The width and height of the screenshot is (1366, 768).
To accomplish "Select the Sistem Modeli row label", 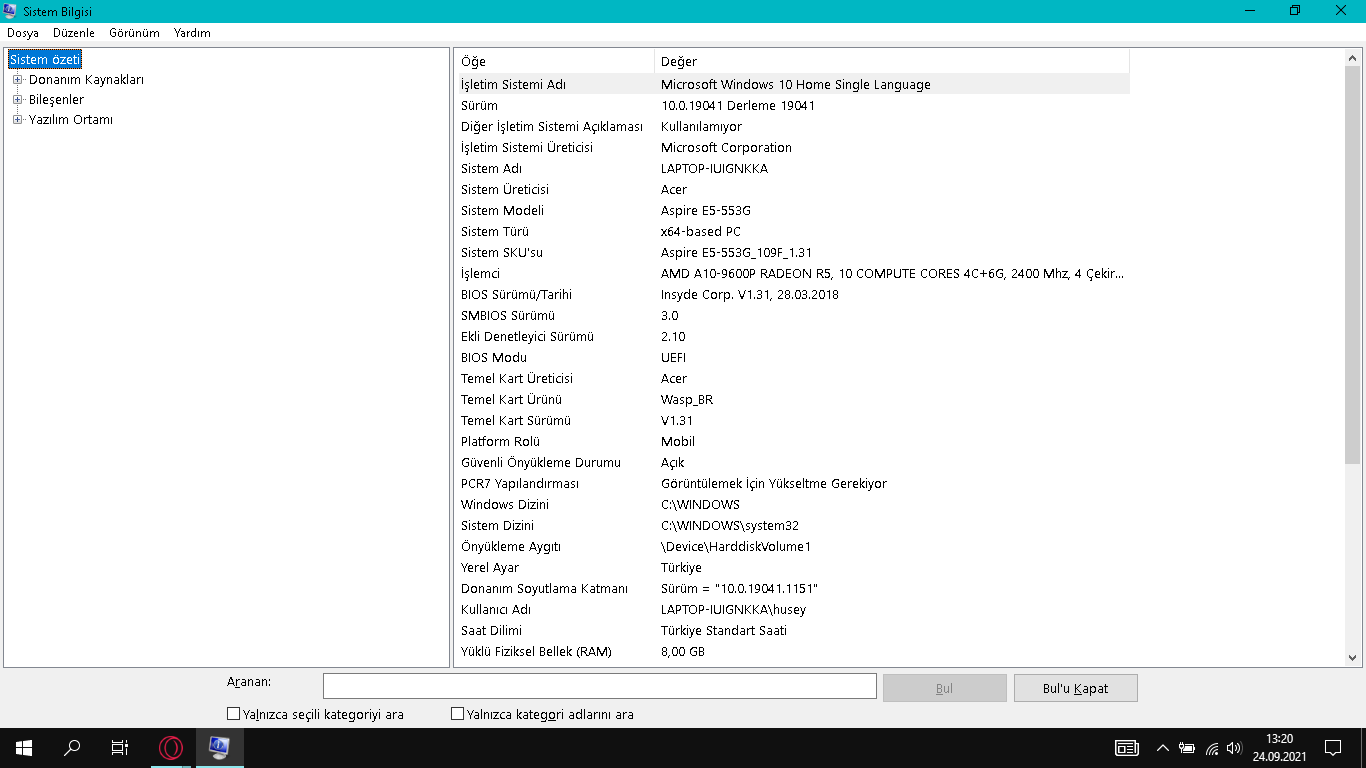I will point(502,211).
